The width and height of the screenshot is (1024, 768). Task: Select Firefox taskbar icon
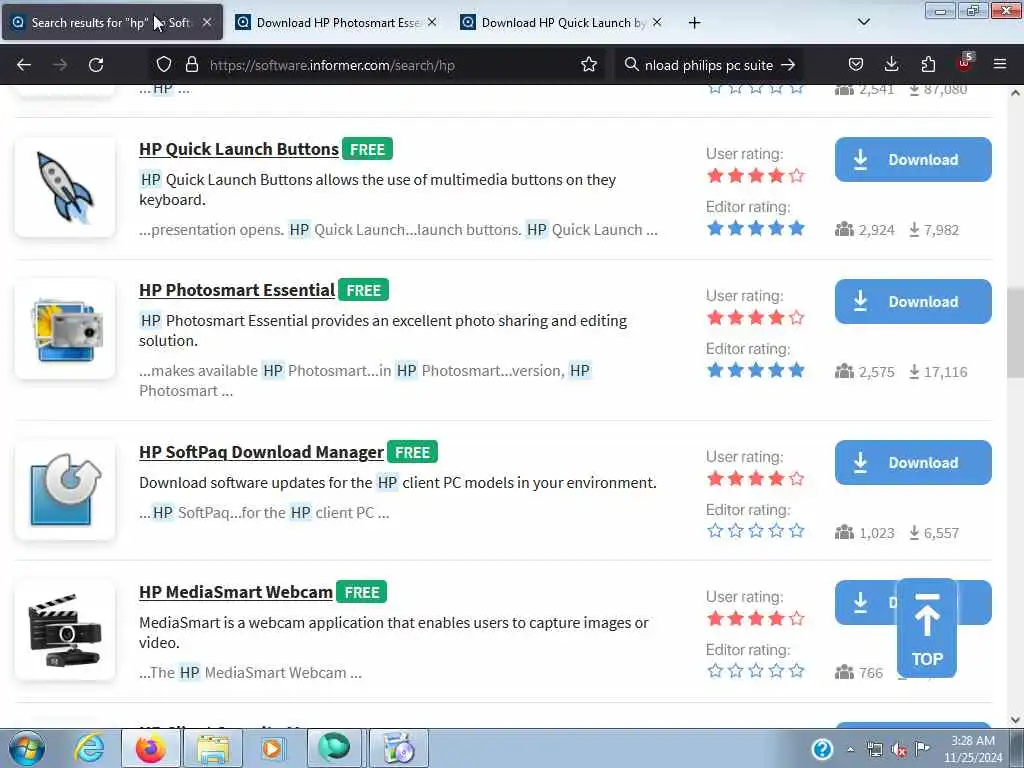tap(150, 748)
